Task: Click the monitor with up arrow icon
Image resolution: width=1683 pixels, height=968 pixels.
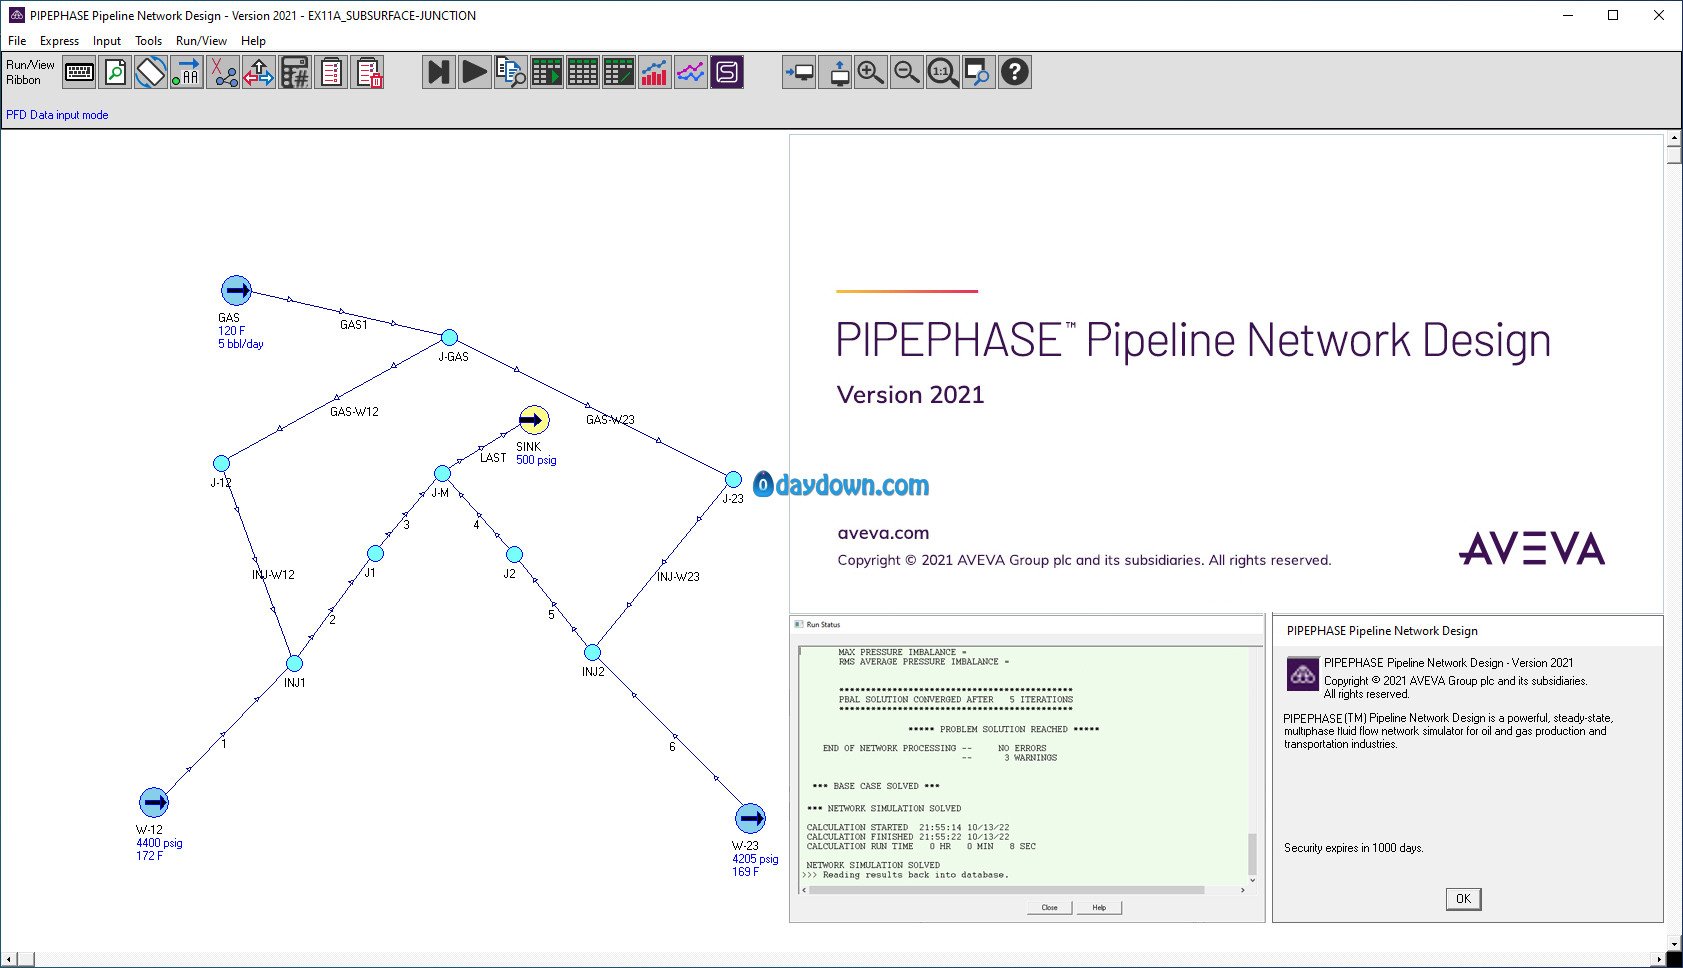Action: point(835,72)
